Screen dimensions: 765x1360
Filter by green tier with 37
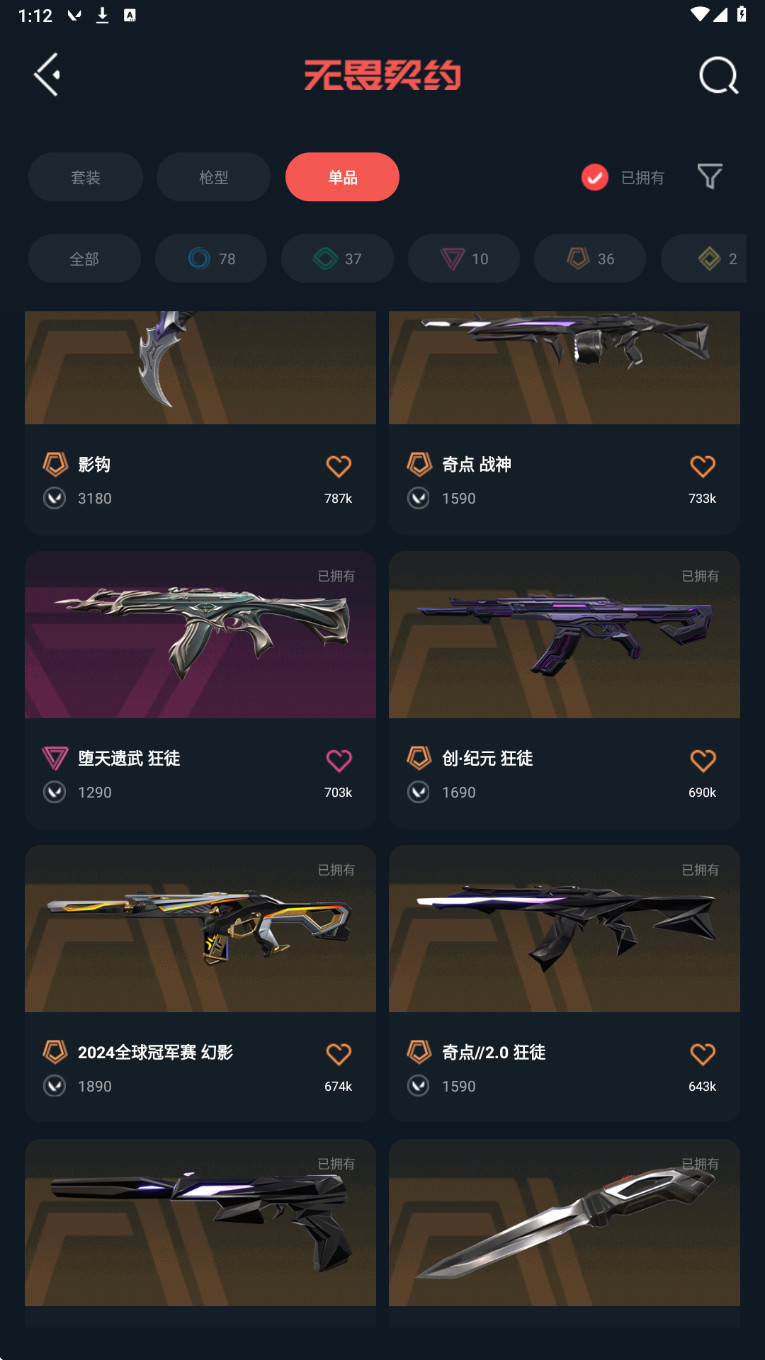337,259
